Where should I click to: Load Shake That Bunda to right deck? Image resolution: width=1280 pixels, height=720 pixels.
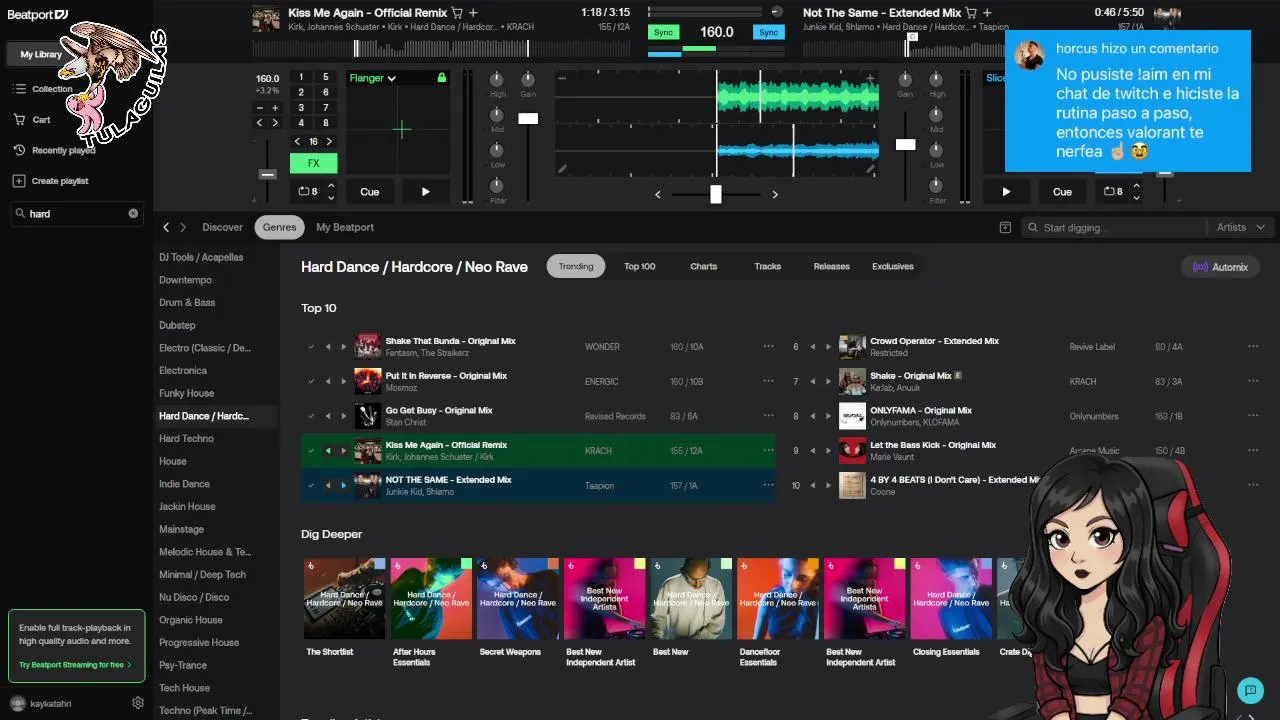click(x=343, y=347)
